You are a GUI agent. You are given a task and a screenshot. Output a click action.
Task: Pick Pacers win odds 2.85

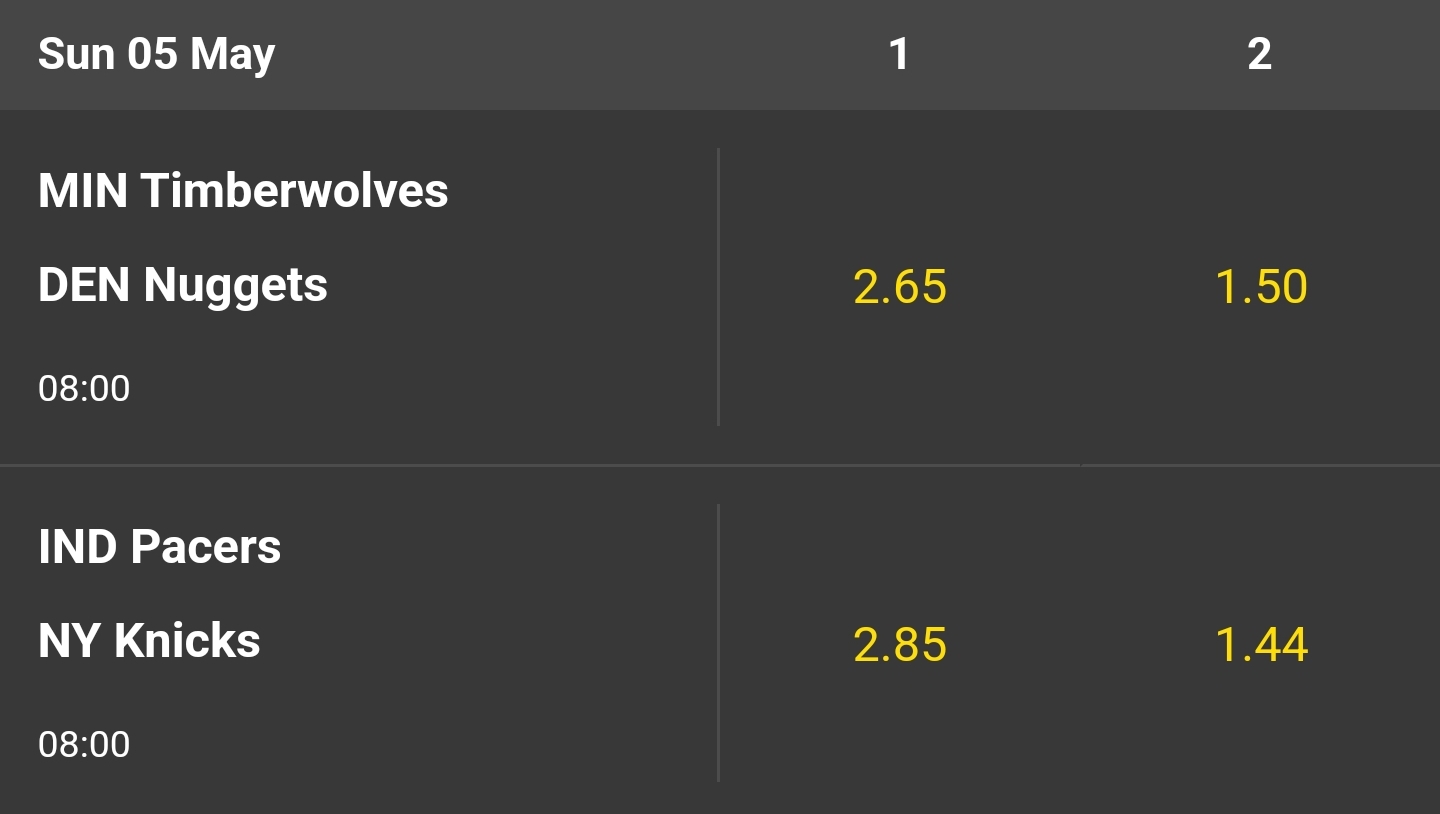pos(900,644)
